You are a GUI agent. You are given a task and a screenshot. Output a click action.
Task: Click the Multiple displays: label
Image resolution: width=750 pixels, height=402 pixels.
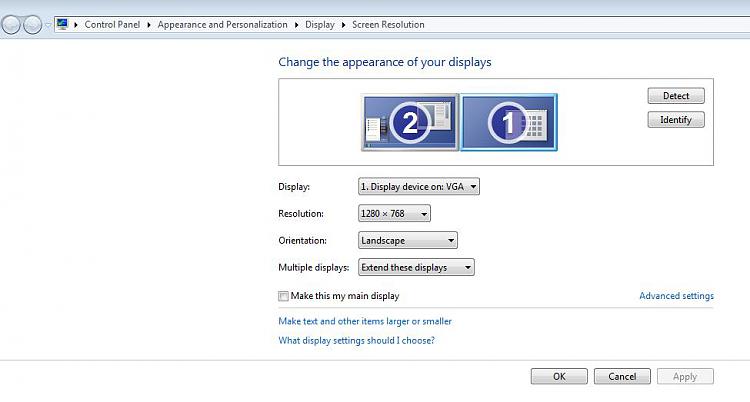click(314, 268)
